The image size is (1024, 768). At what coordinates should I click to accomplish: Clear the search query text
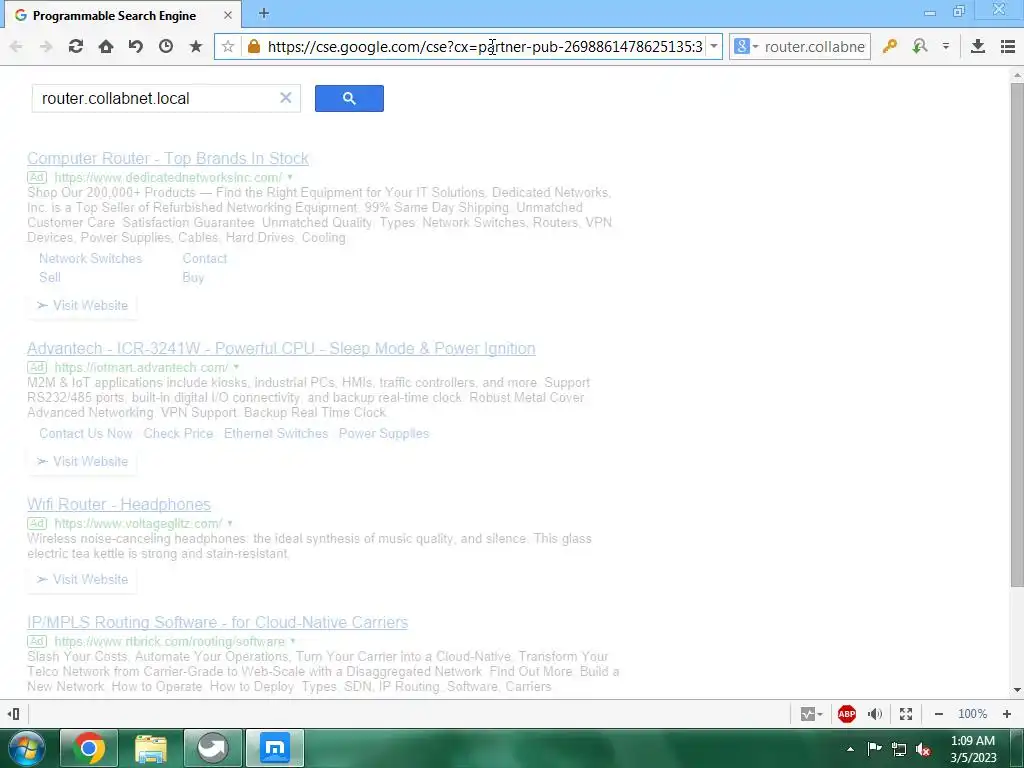pos(286,98)
